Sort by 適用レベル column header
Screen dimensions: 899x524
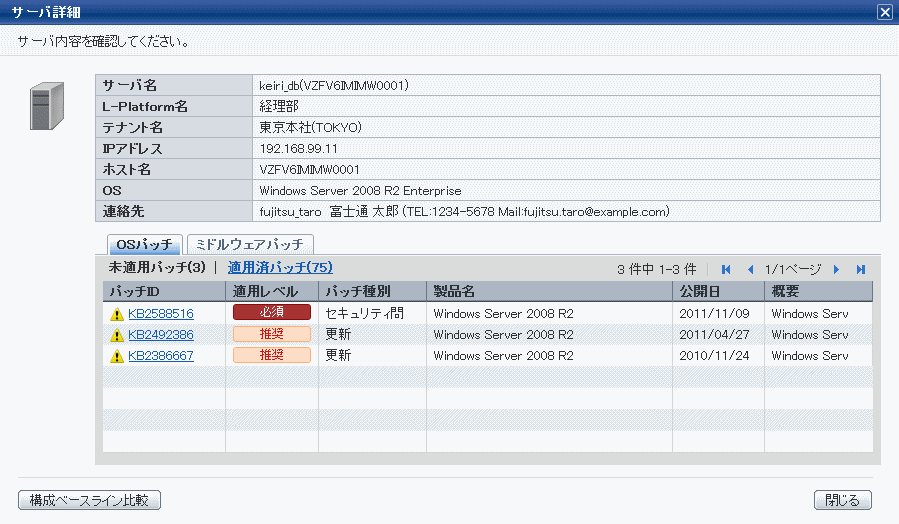click(272, 291)
